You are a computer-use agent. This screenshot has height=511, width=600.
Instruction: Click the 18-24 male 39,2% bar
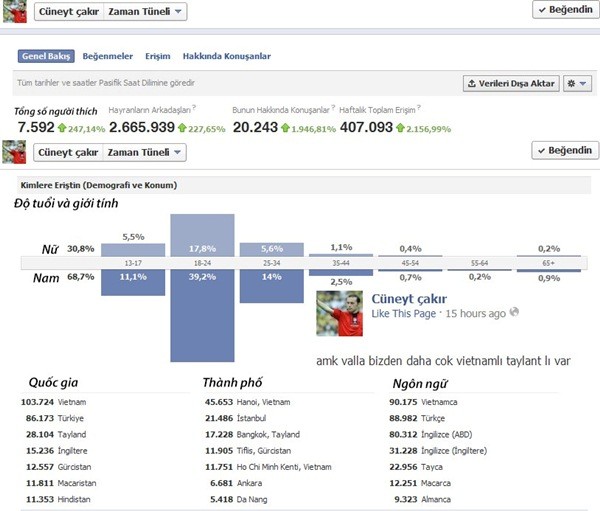pyautogui.click(x=202, y=315)
